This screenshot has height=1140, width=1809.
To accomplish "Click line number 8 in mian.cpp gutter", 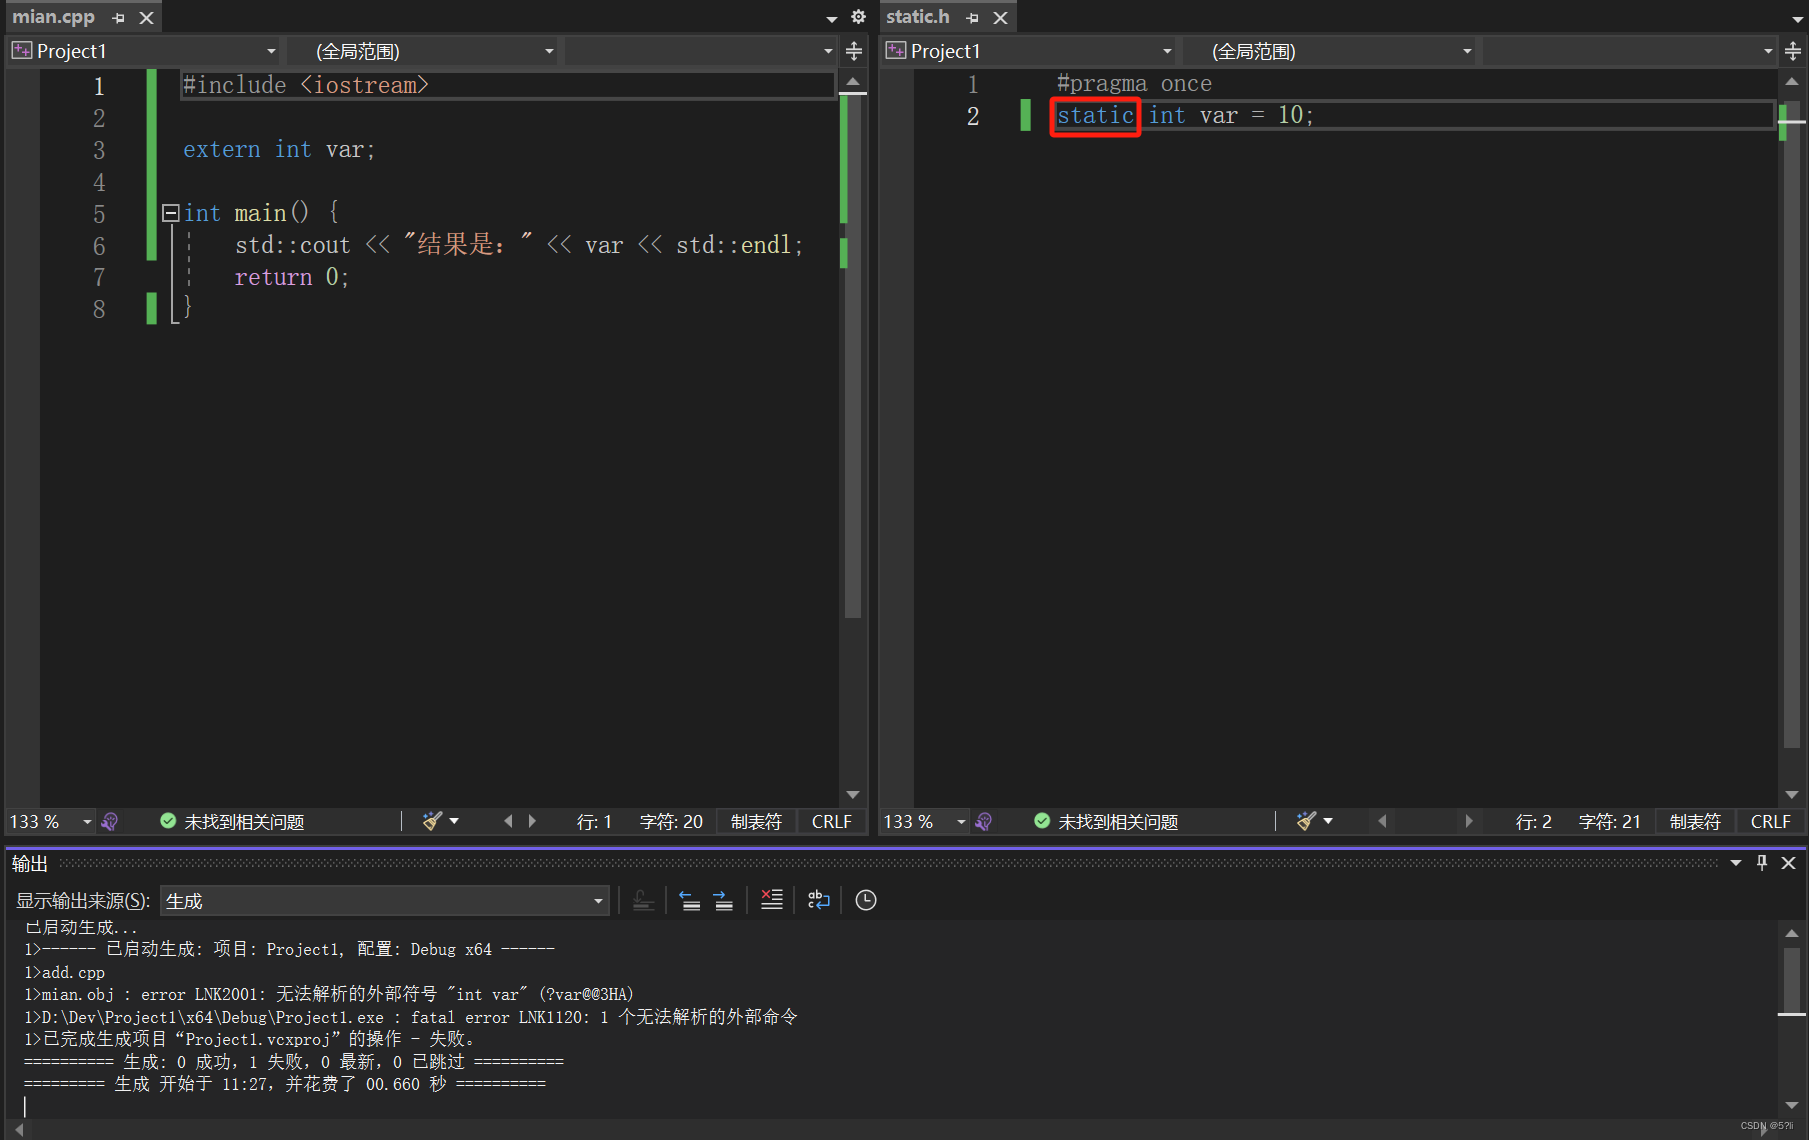I will 99,309.
